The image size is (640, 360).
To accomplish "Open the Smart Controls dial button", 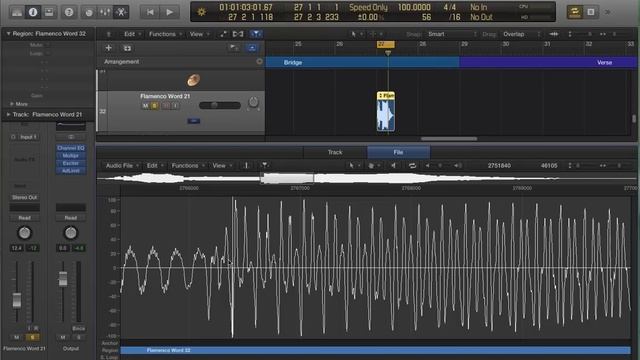I will (89, 12).
